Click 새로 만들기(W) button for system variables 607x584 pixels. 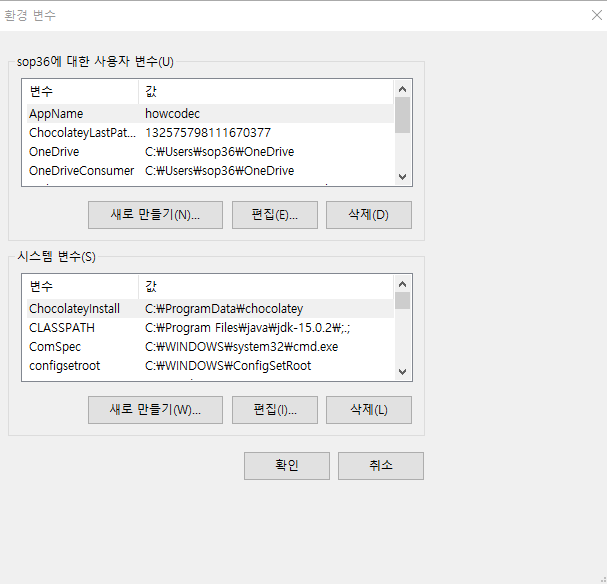(155, 410)
